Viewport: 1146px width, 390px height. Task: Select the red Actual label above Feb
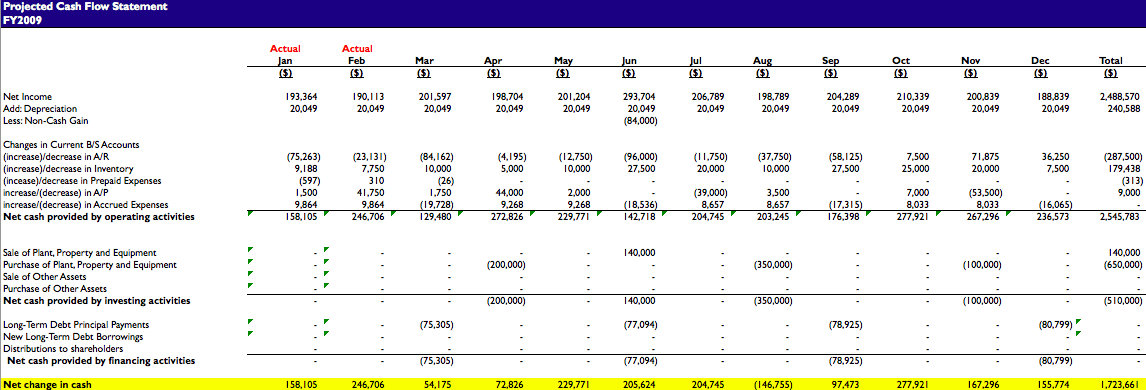click(x=357, y=49)
